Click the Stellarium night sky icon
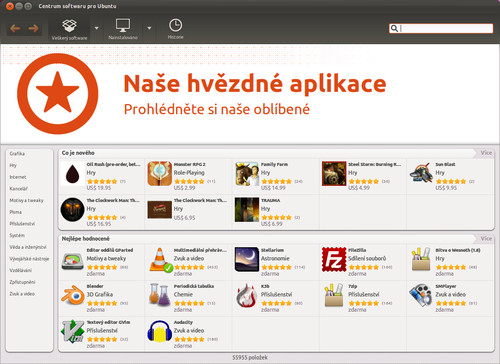This screenshot has width=500, height=364. tap(247, 259)
